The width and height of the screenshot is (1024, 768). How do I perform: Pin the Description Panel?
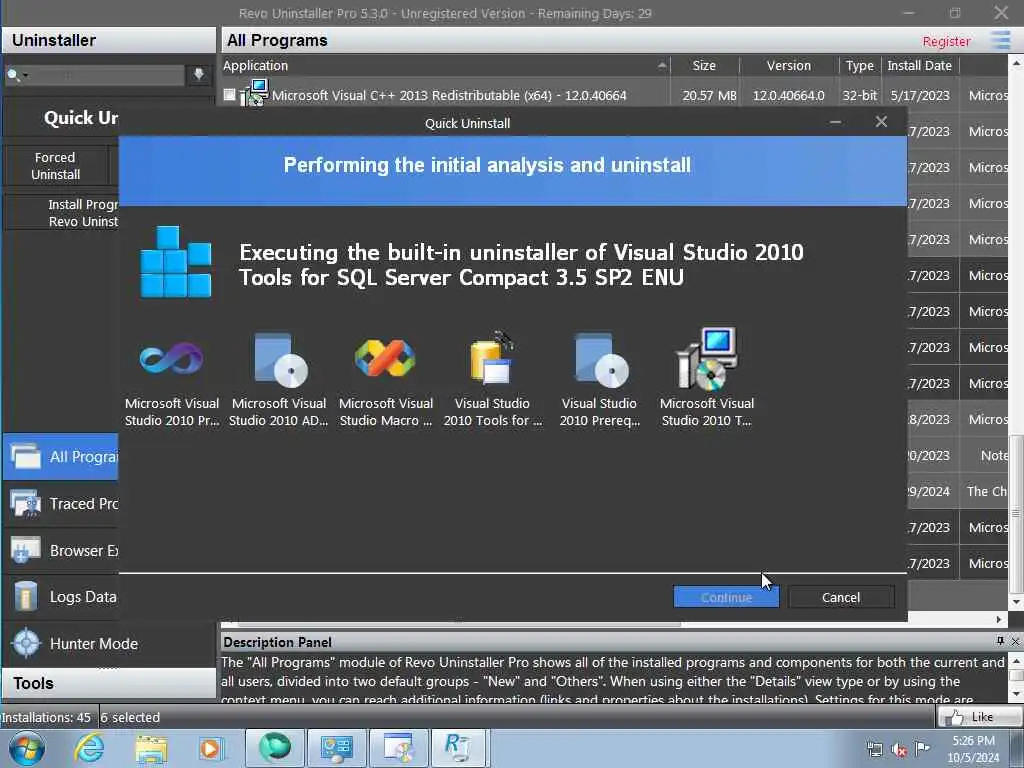tap(1000, 641)
